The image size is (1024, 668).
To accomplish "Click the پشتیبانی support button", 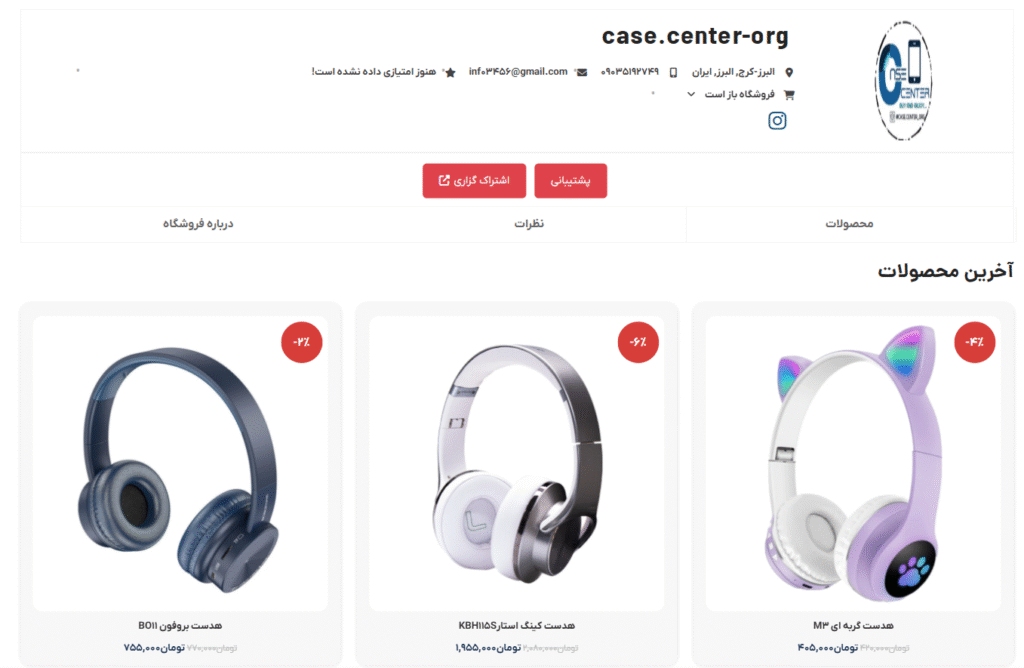I will (x=571, y=181).
